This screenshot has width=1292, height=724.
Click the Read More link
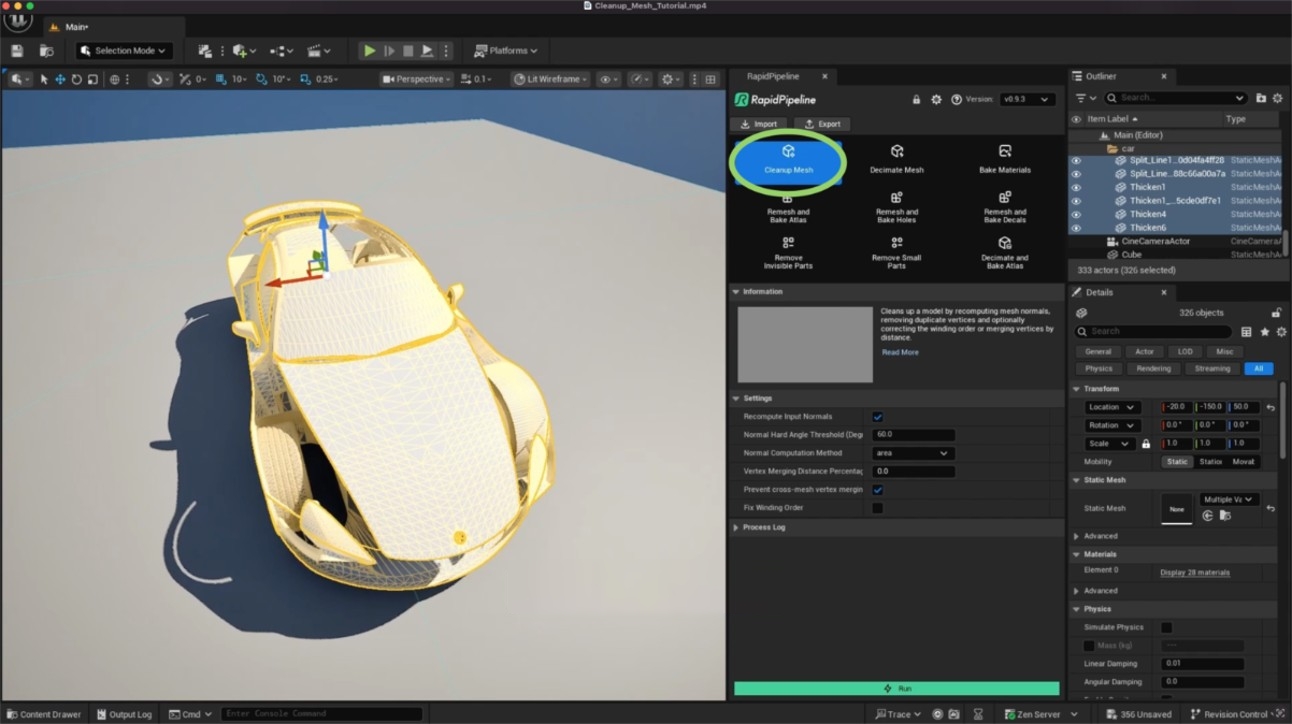[899, 351]
